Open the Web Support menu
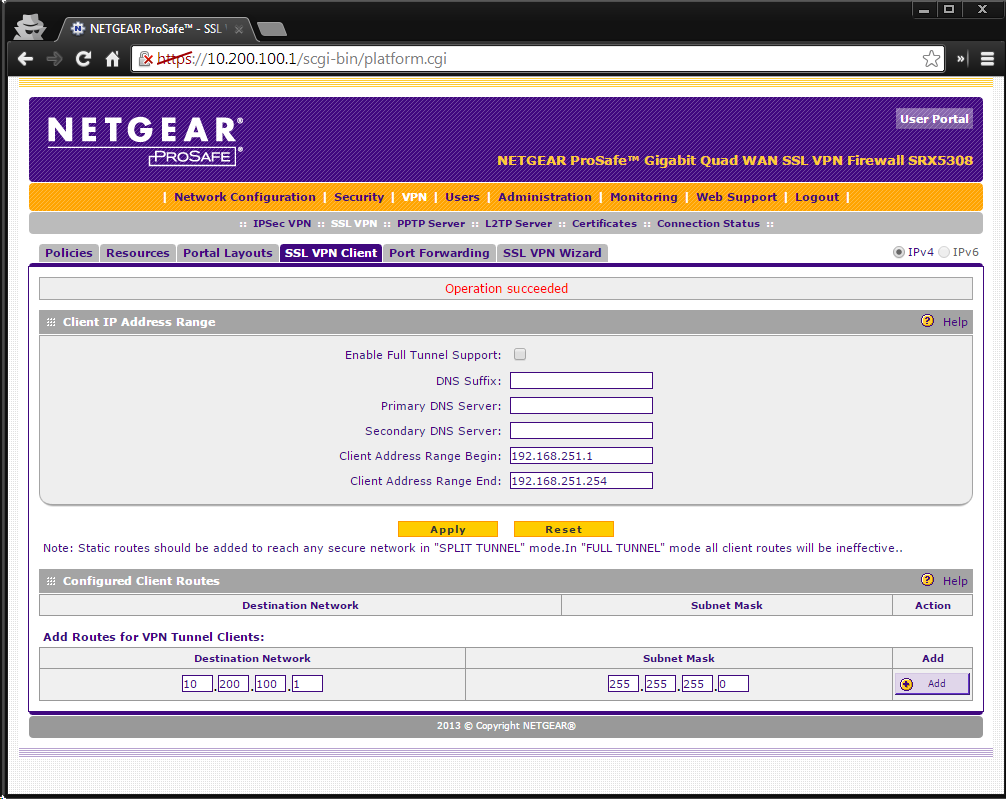1006x799 pixels. tap(737, 197)
